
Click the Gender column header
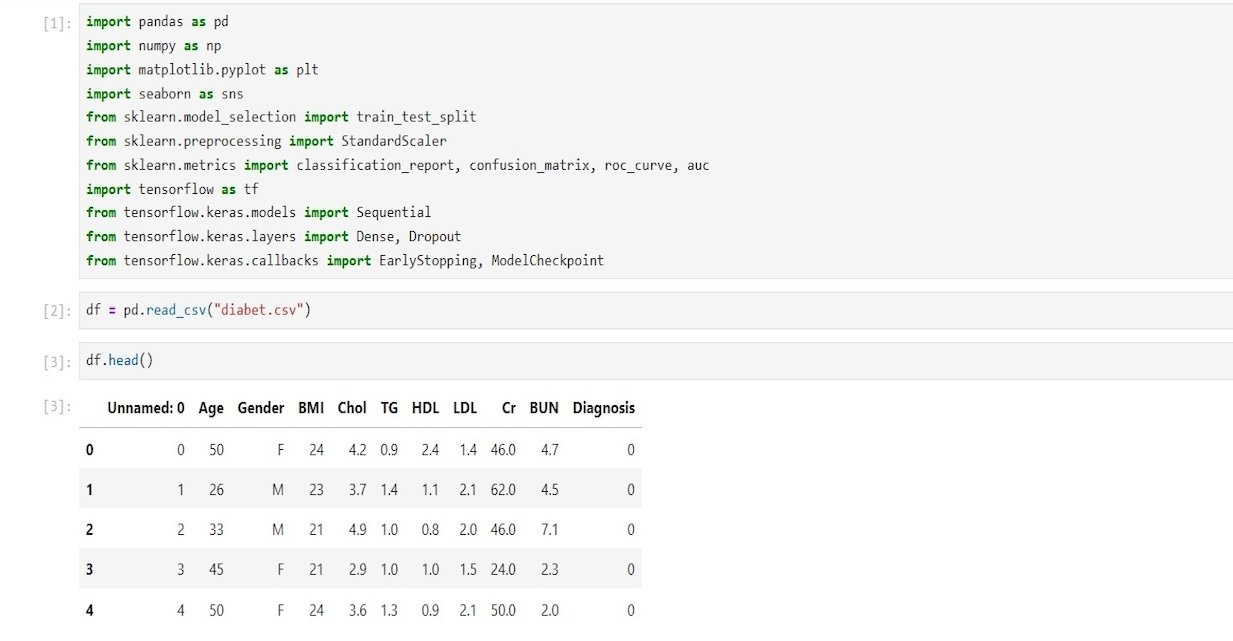coord(261,408)
